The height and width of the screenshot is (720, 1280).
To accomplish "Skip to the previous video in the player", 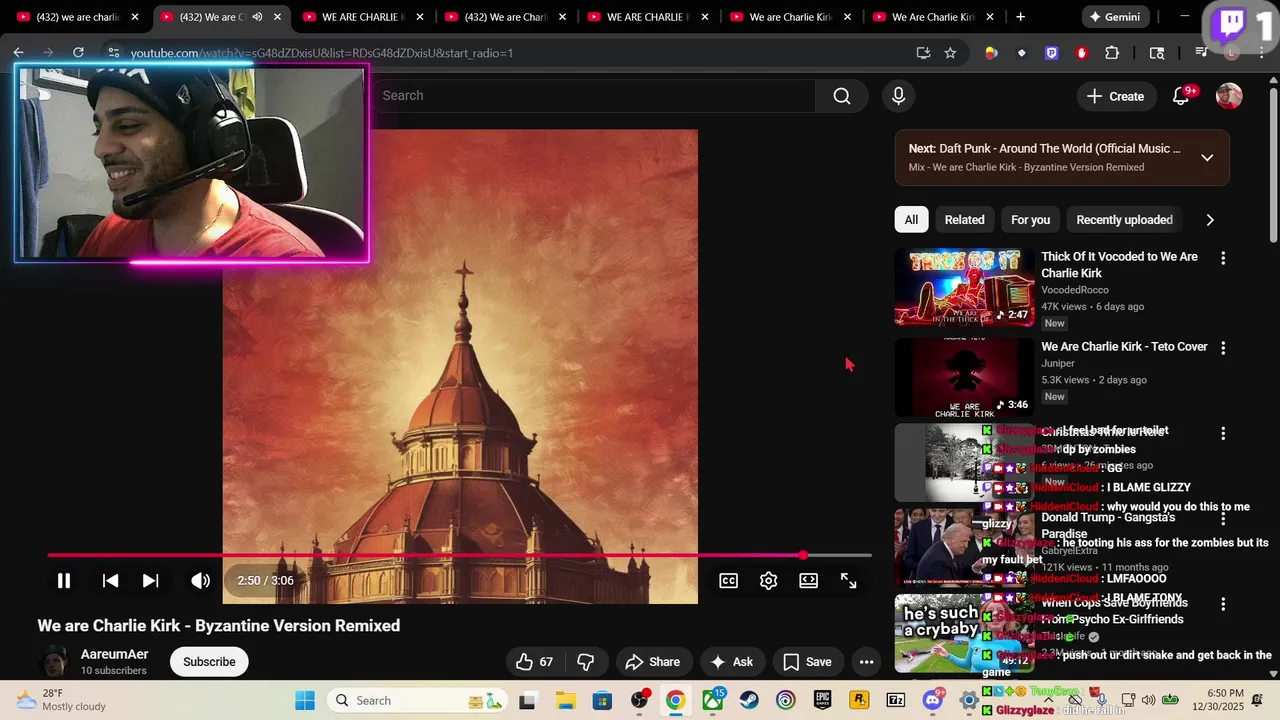I will pos(110,581).
